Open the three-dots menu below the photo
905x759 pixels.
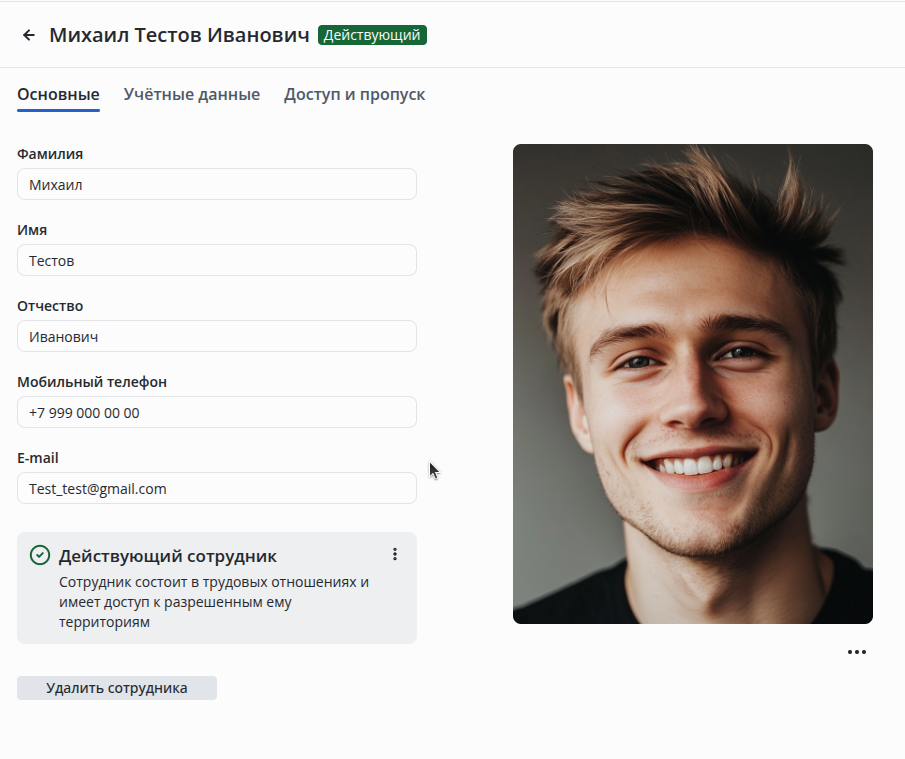(x=856, y=652)
